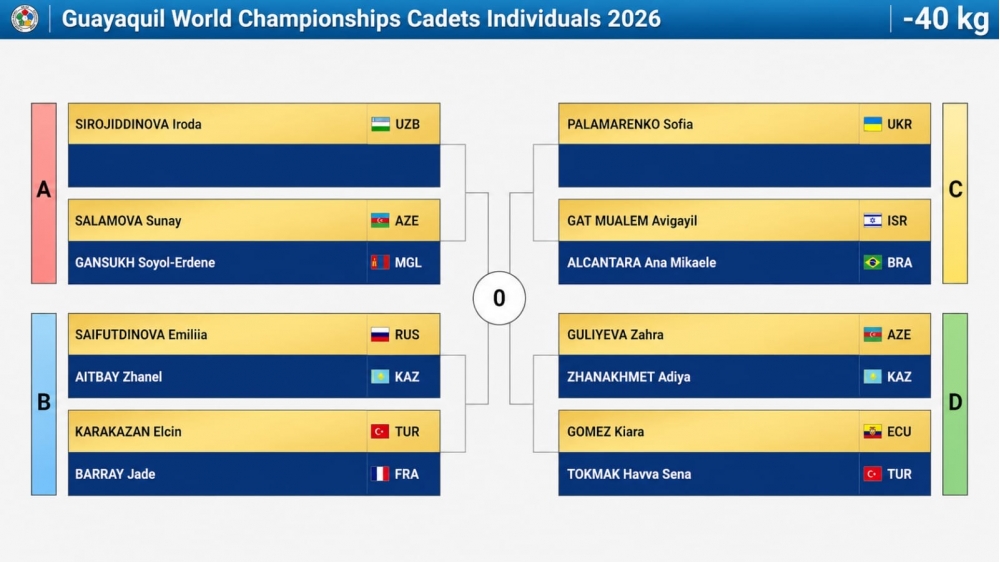1000x562 pixels.
Task: Click the -40 kg weight category label
Action: click(946, 18)
